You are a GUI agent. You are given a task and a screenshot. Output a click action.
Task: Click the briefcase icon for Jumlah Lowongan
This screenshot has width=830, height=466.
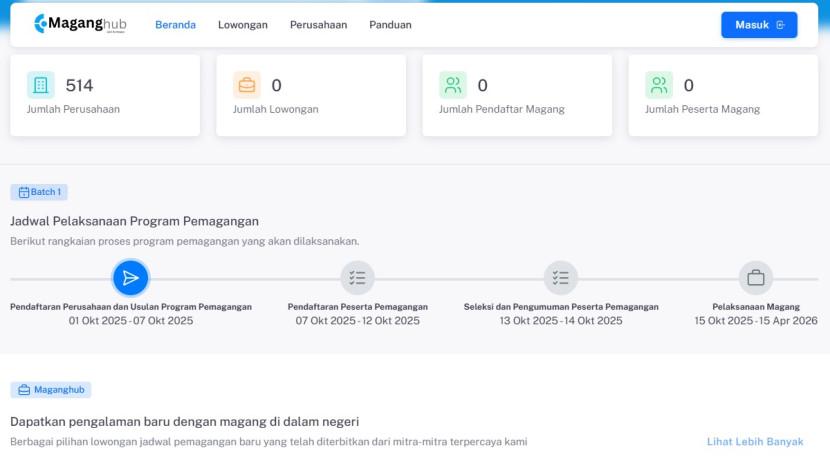pos(247,85)
